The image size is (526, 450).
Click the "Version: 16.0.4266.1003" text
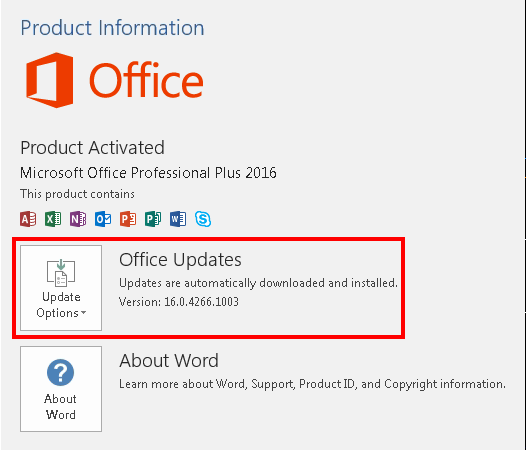point(179,302)
